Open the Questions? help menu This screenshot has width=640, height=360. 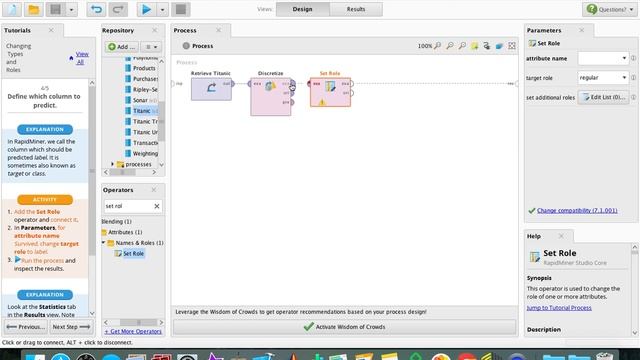tap(610, 9)
